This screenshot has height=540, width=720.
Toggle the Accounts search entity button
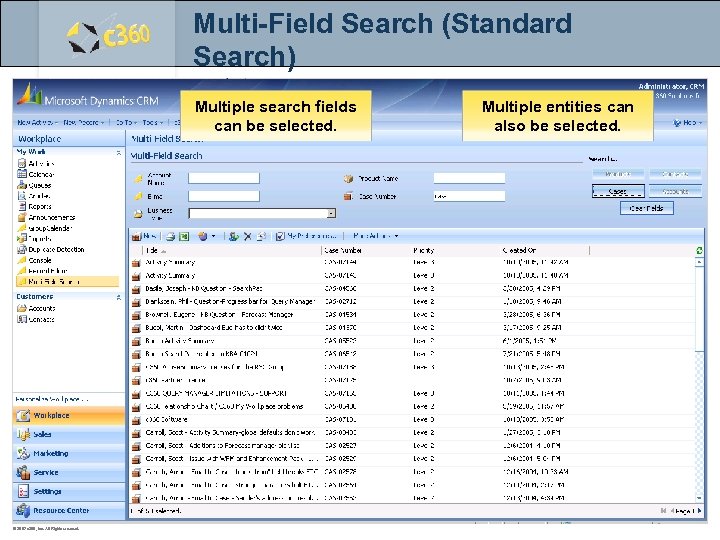[675, 191]
